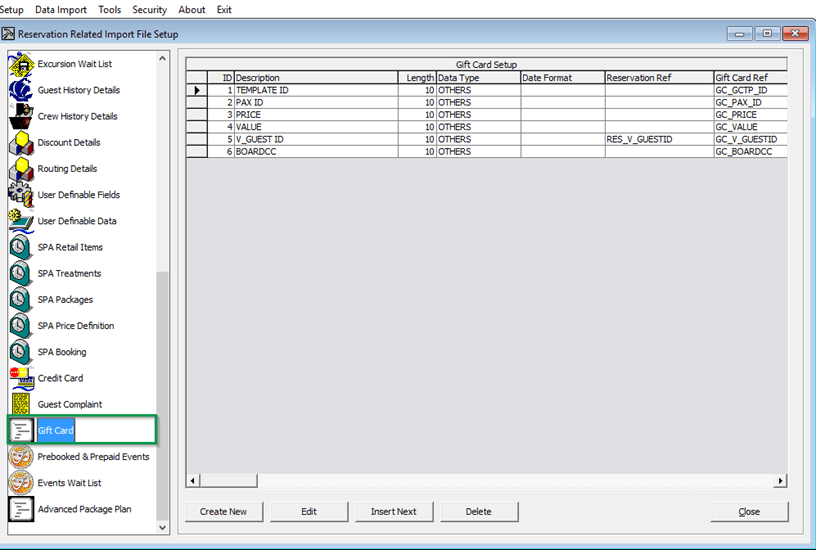The image size is (816, 550).
Task: Select the Guest History Details label
Action: [x=79, y=90]
